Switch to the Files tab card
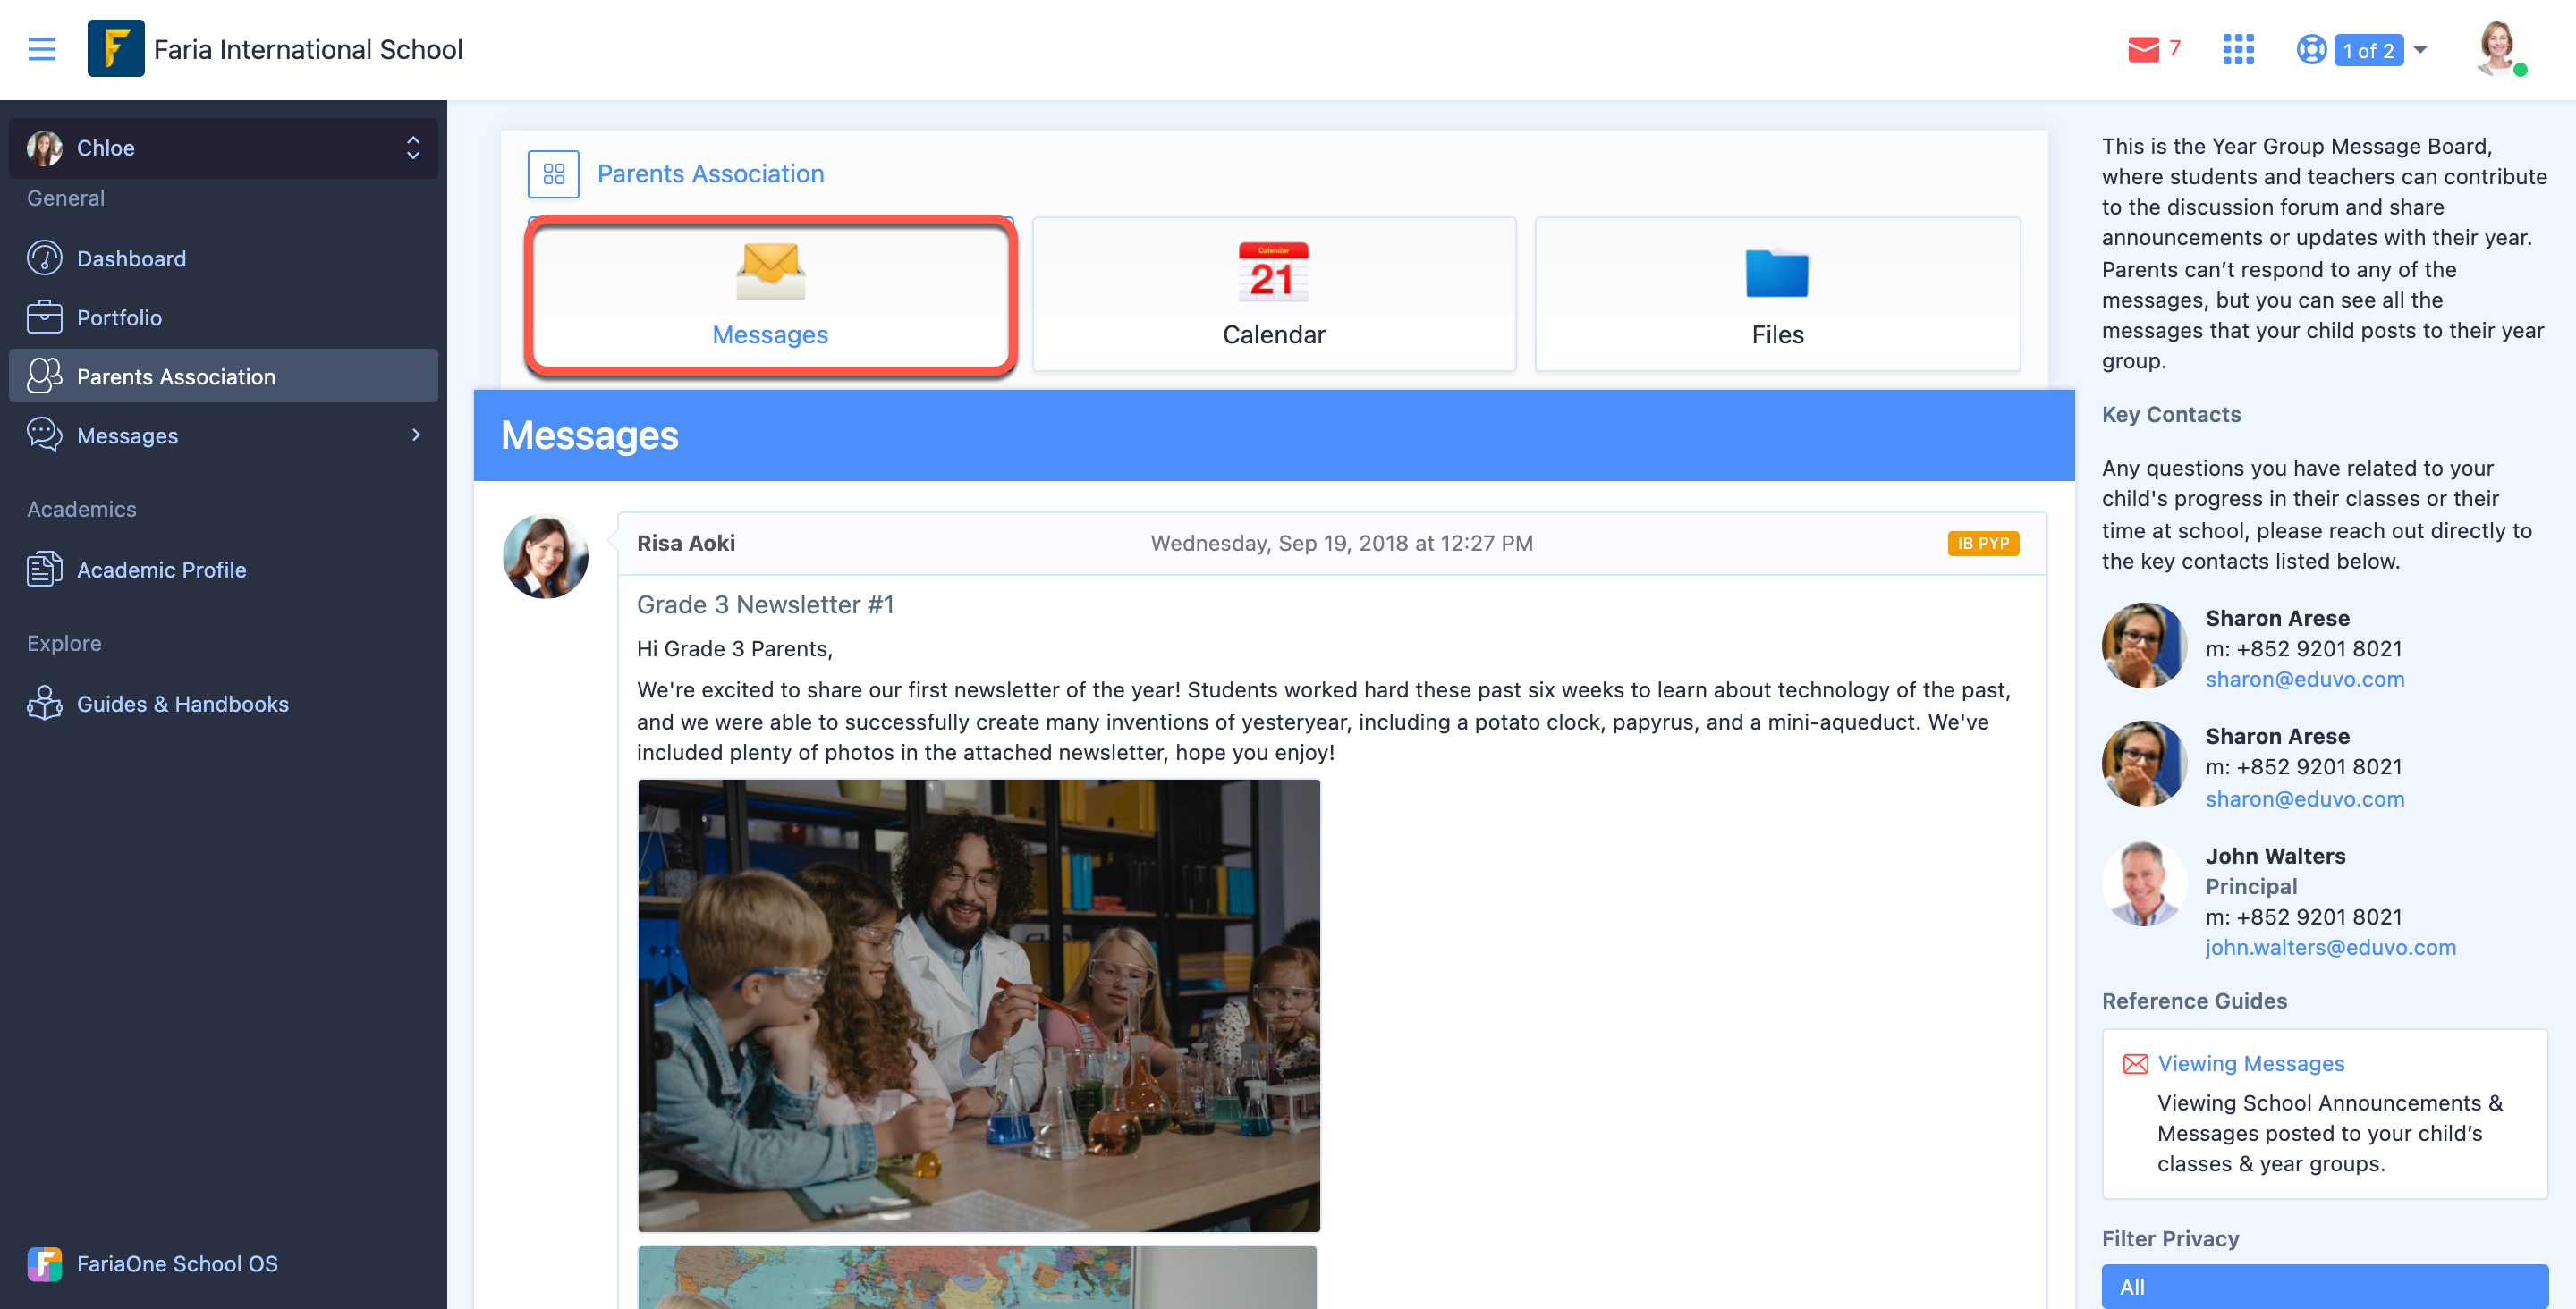The image size is (2576, 1309). 1777,295
